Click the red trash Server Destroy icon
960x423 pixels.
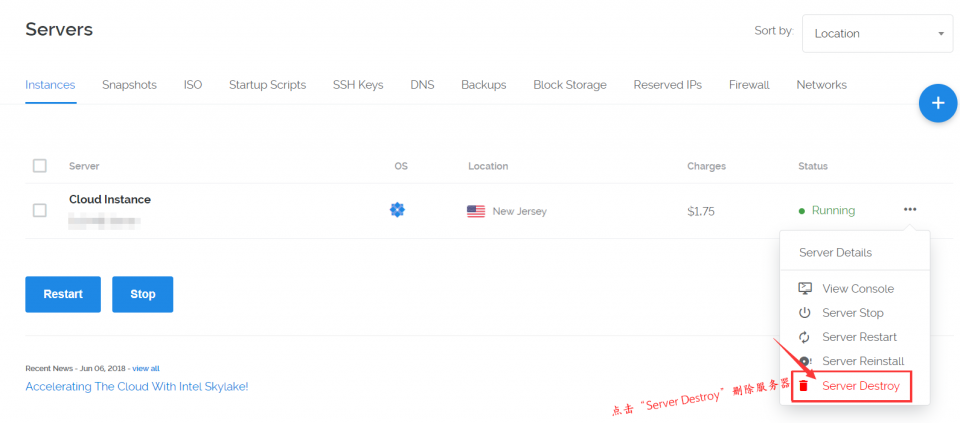[804, 386]
